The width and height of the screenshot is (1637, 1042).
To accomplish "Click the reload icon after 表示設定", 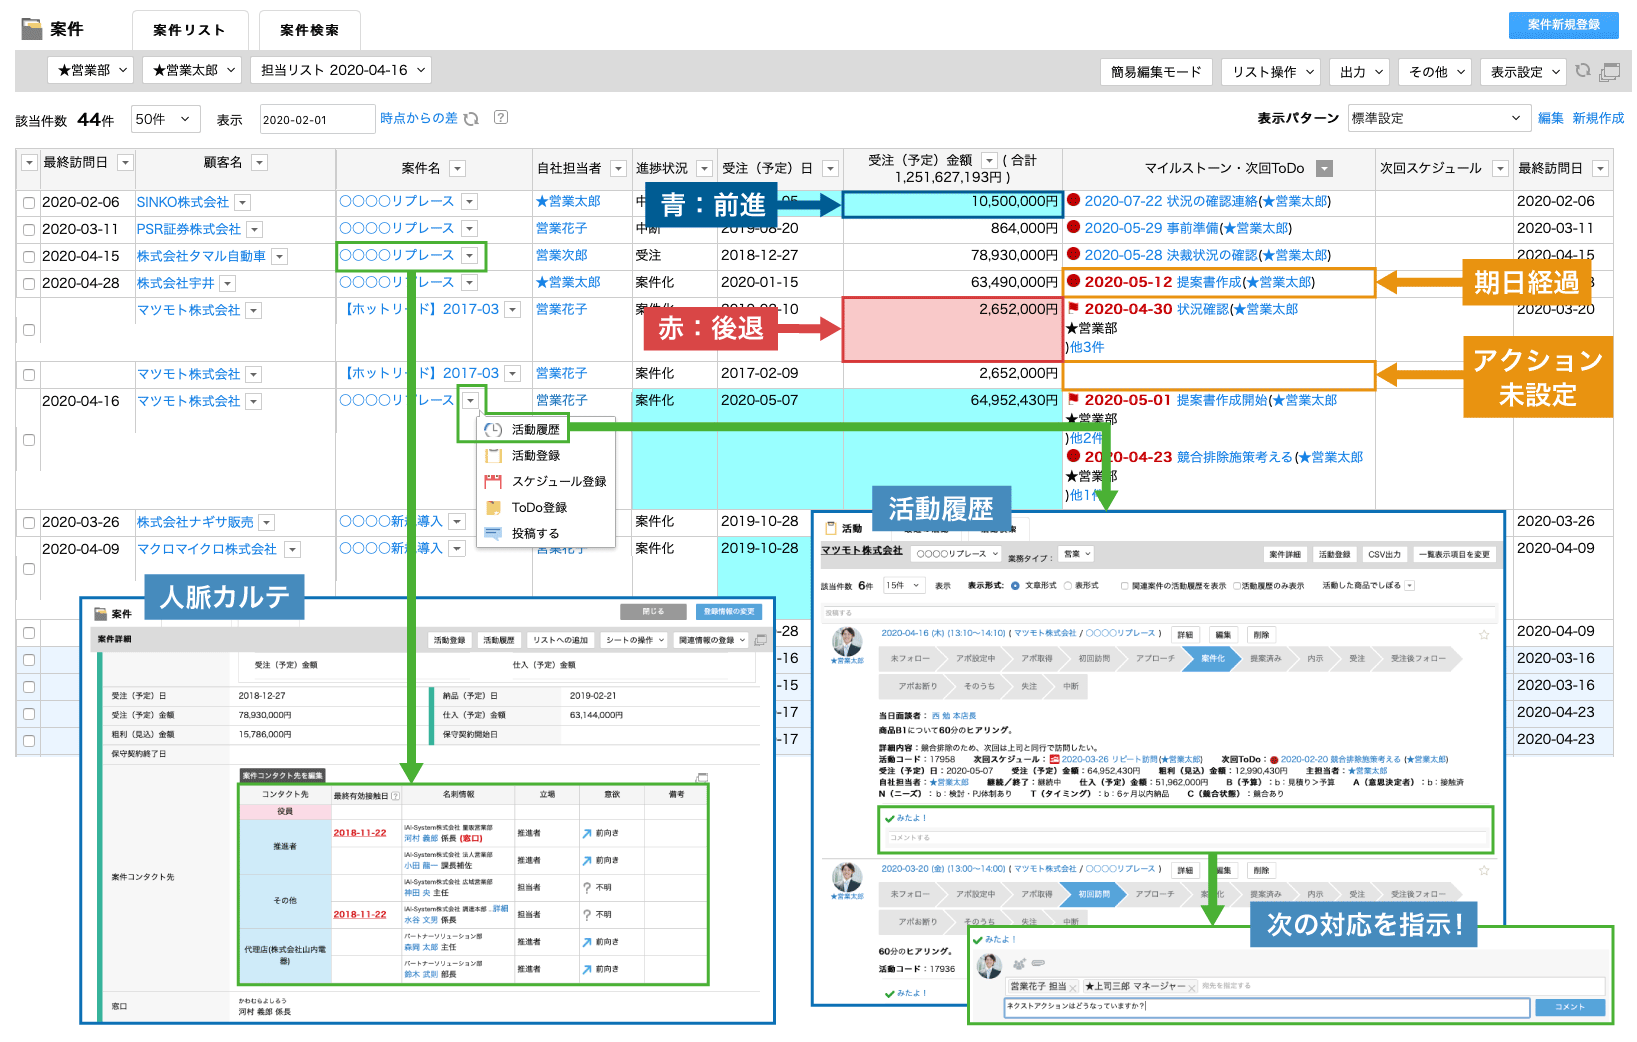I will point(1583,71).
